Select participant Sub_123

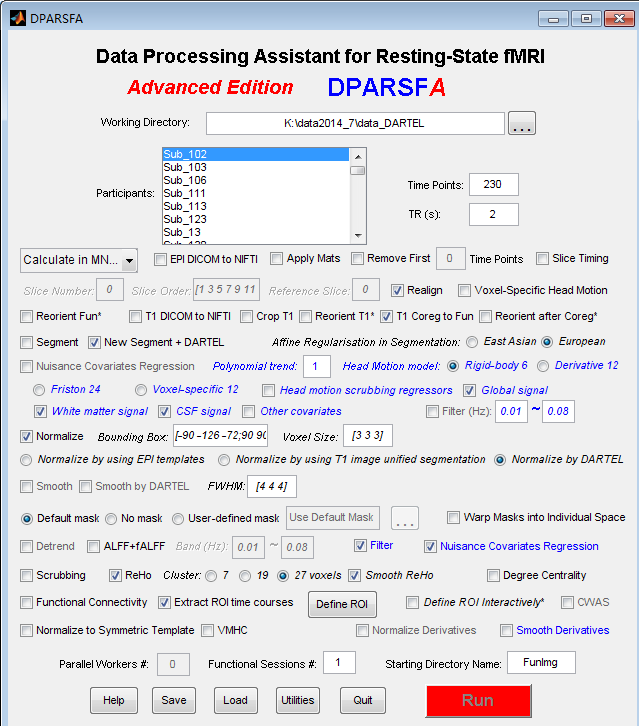(x=256, y=219)
